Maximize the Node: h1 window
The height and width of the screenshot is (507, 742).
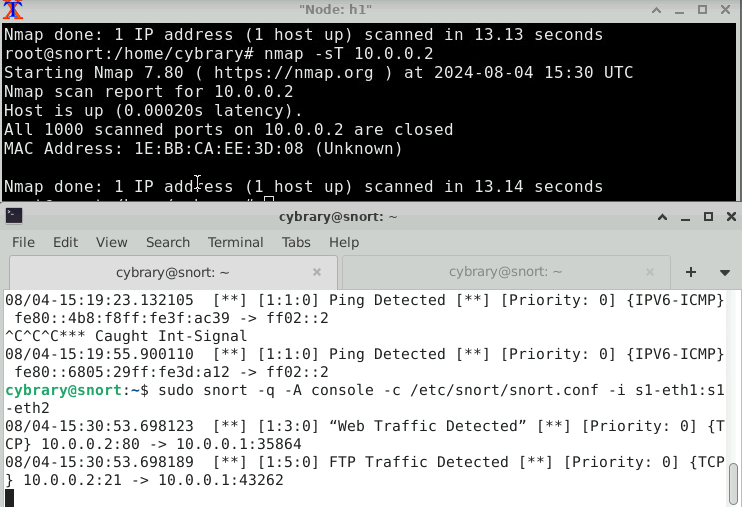(702, 9)
